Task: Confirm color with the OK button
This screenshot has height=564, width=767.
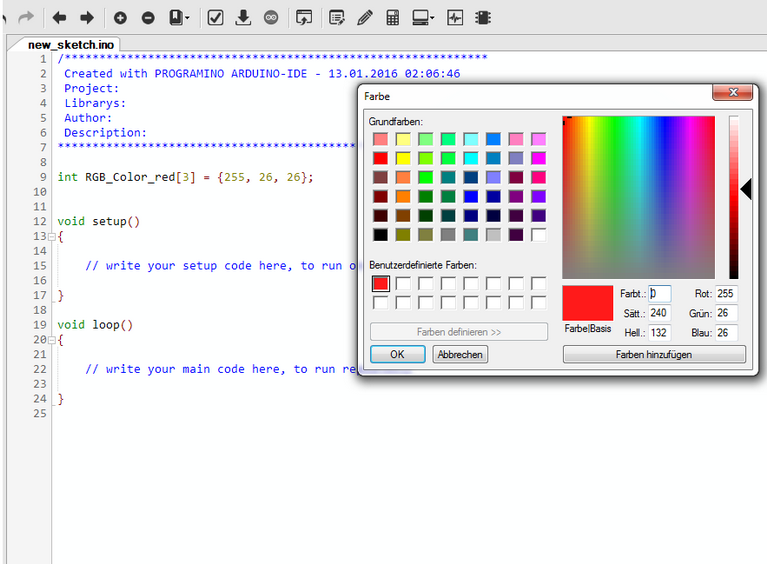Action: point(397,354)
